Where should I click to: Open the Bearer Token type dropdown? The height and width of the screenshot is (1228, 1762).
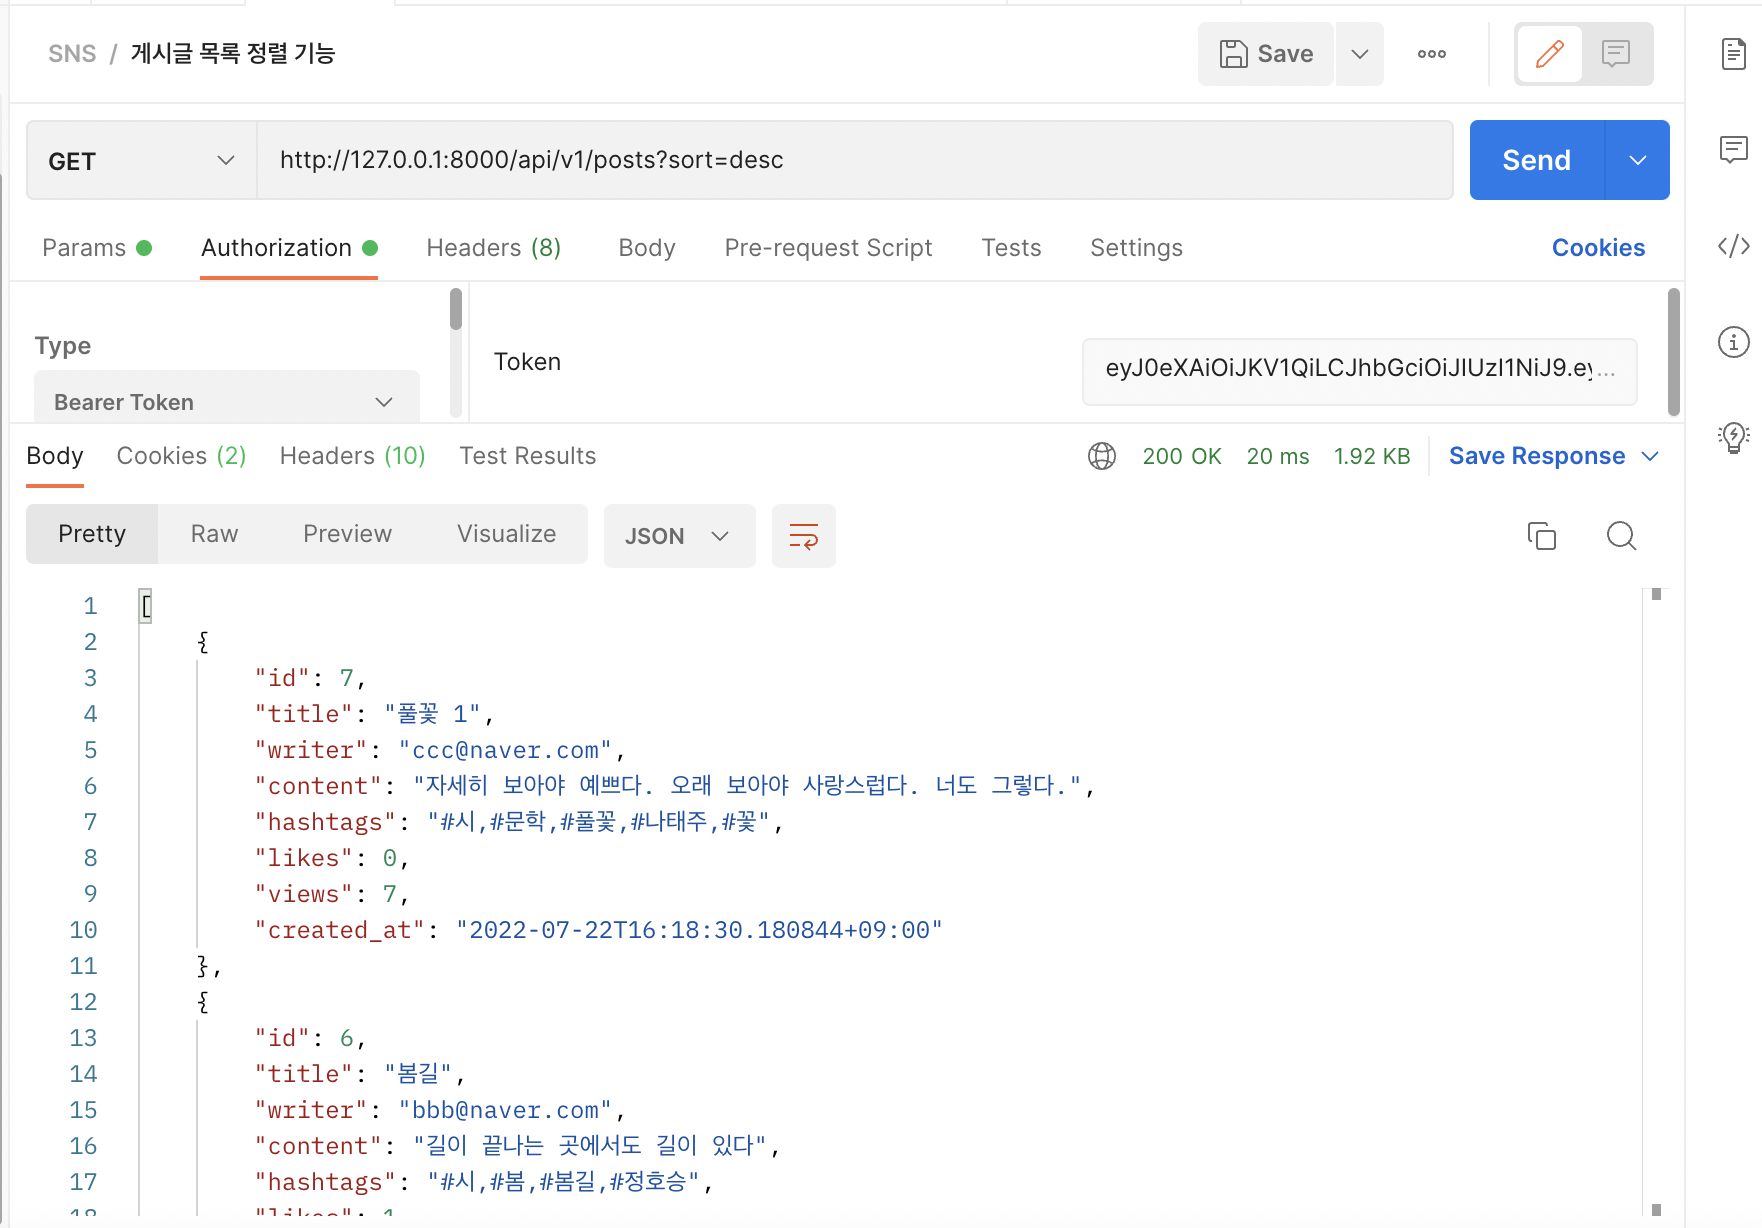tap(227, 401)
